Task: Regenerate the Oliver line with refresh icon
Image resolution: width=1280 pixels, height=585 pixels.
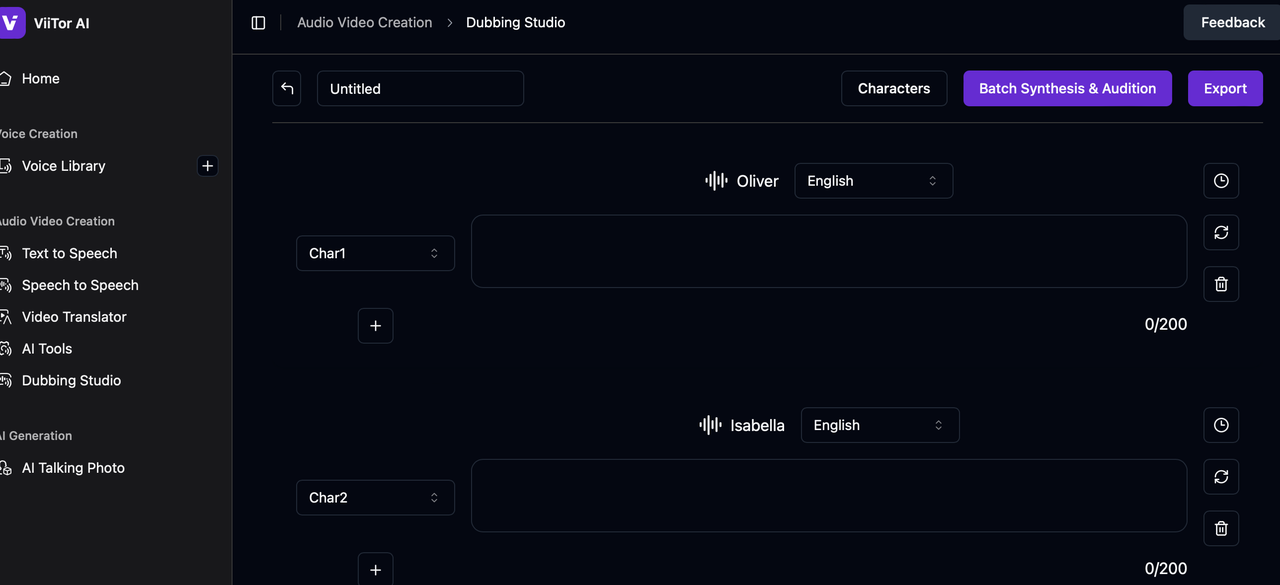Action: coord(1221,232)
